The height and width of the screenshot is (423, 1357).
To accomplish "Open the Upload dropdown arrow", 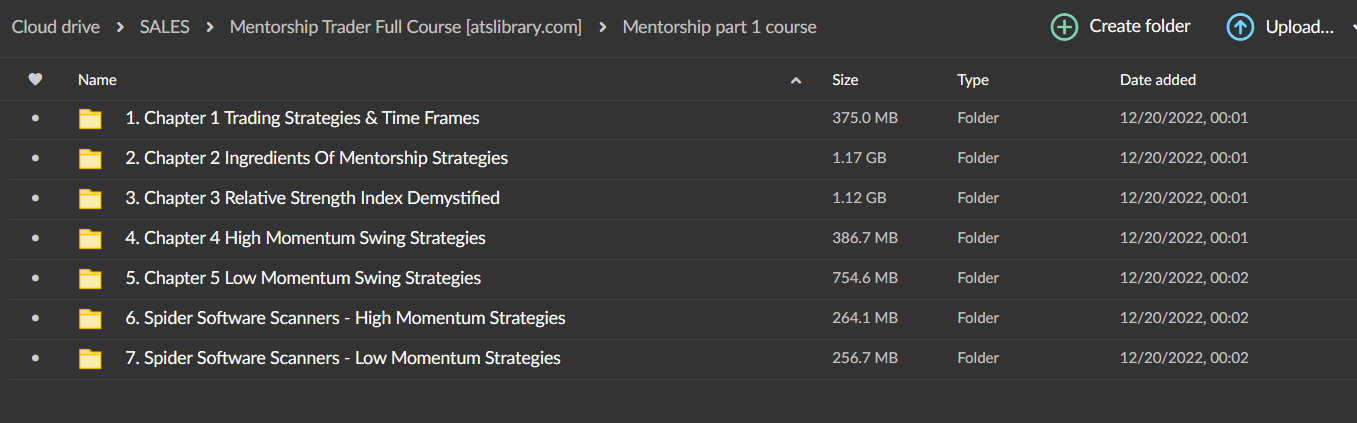I will point(1352,28).
